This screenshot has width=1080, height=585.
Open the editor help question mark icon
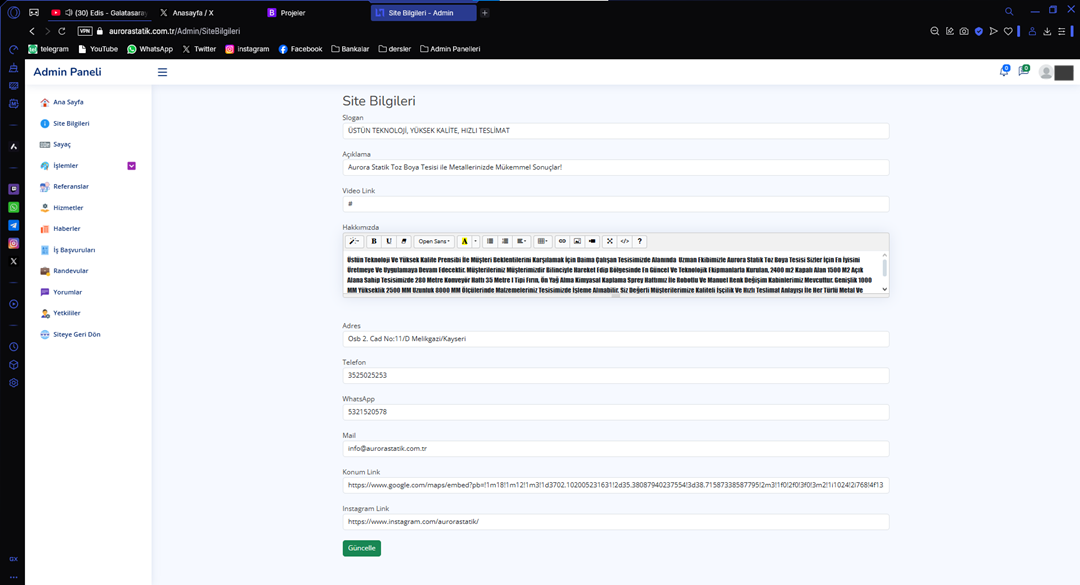pyautogui.click(x=640, y=241)
